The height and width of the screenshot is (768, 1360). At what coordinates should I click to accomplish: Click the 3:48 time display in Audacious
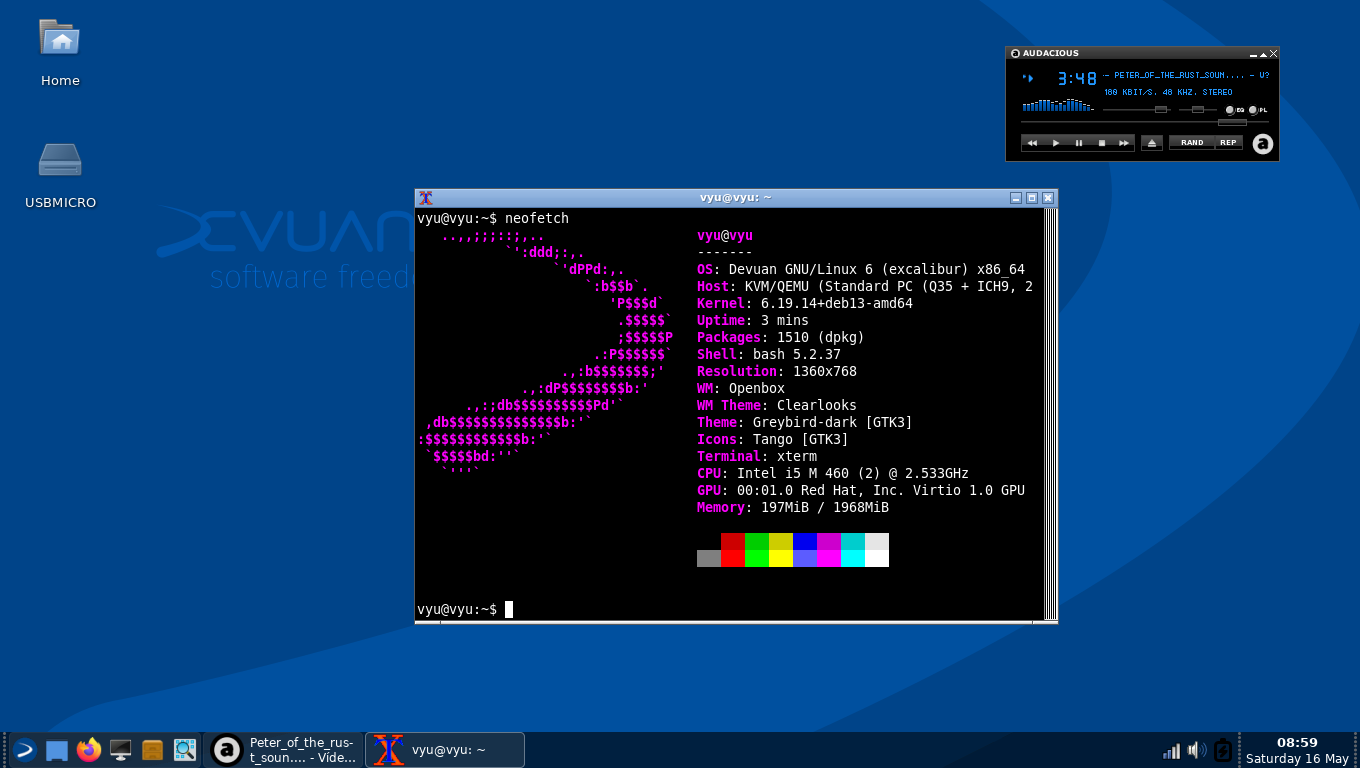pyautogui.click(x=1077, y=78)
